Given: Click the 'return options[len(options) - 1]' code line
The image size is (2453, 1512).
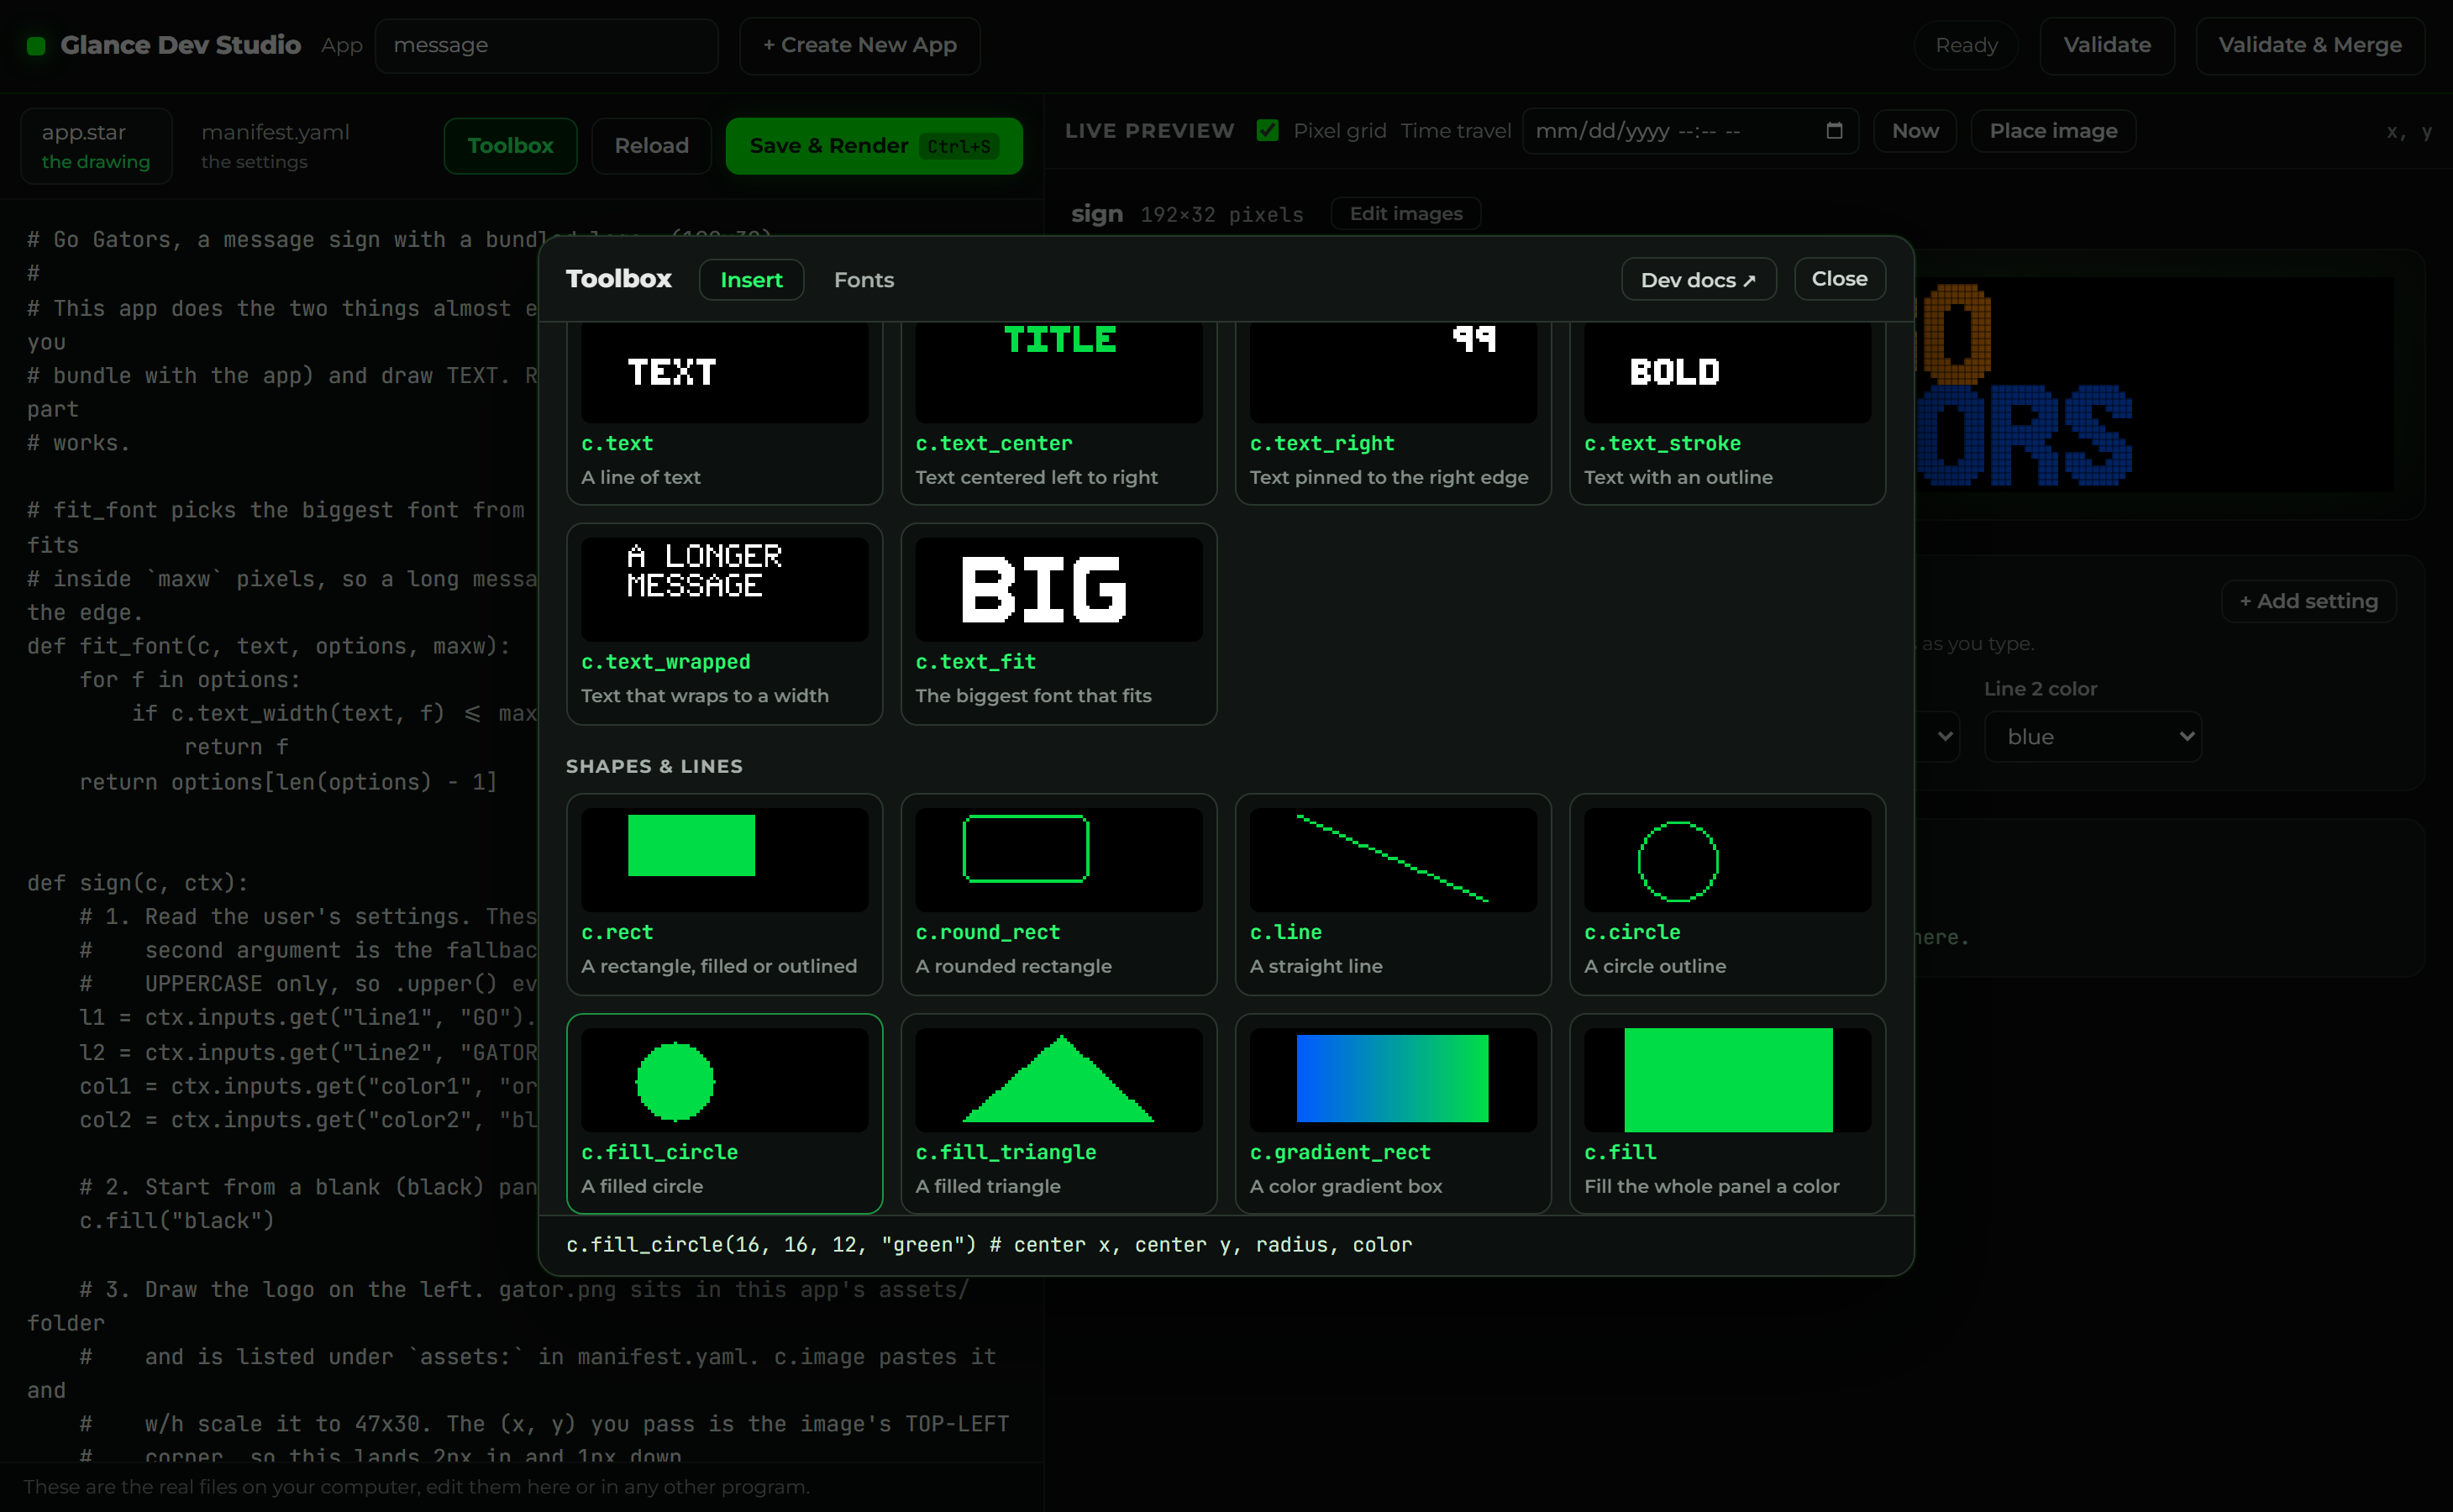Looking at the screenshot, I should click(288, 782).
